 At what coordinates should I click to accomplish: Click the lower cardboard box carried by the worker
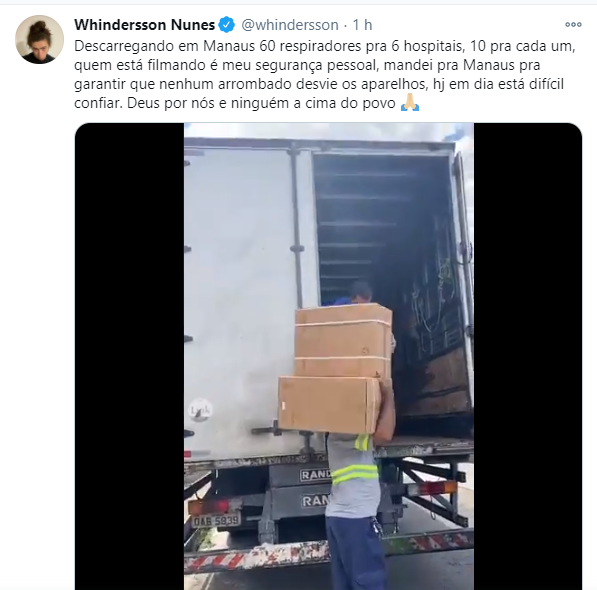click(x=329, y=405)
